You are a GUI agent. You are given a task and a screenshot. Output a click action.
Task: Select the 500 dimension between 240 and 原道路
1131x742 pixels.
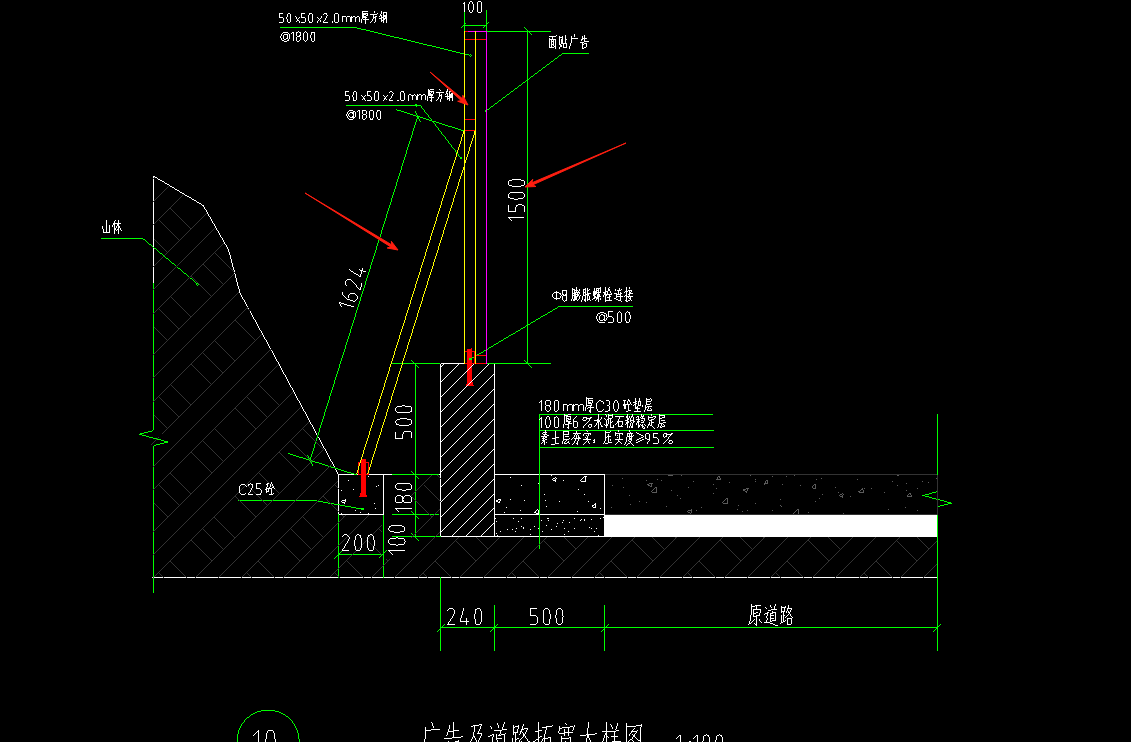coord(546,617)
